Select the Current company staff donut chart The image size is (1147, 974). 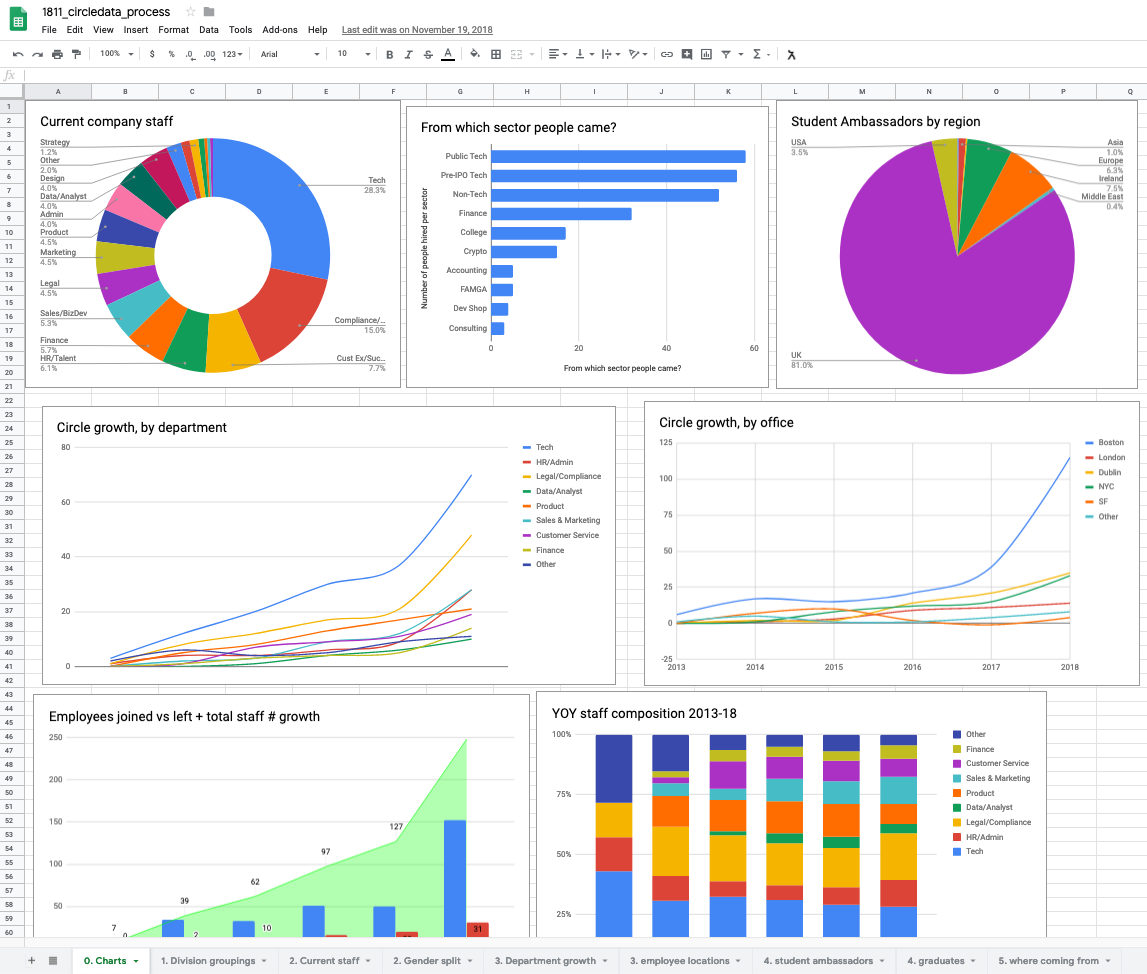tap(213, 244)
